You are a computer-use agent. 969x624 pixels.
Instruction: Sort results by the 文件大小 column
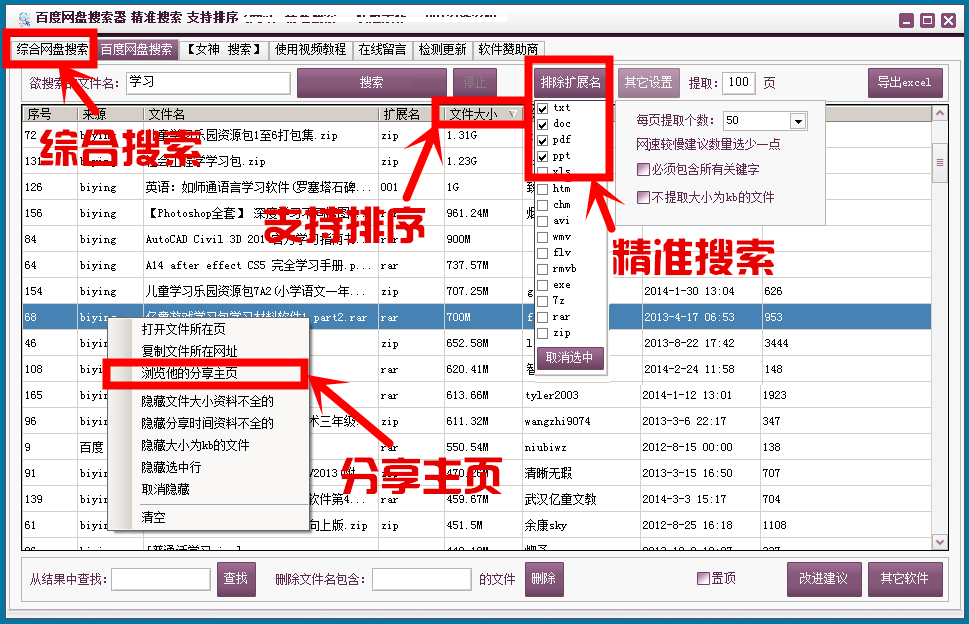[x=480, y=113]
